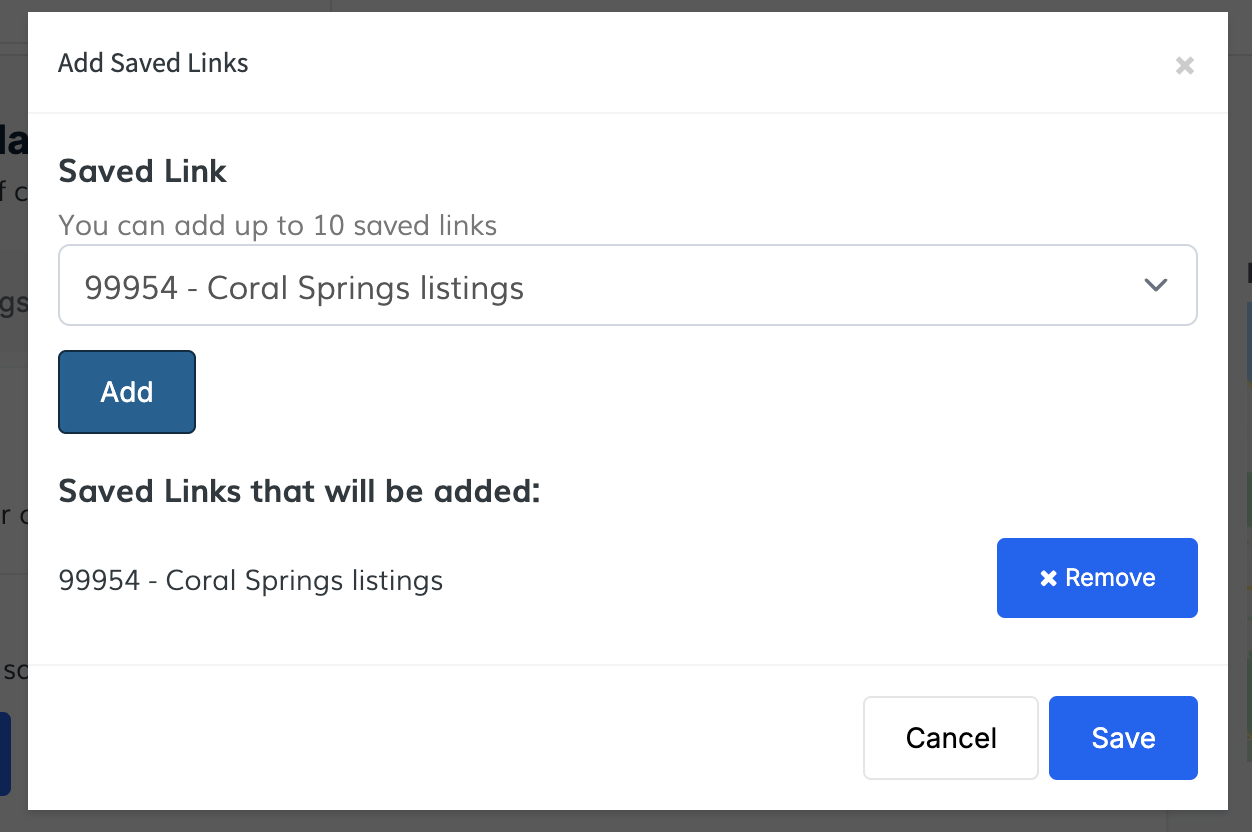Click the dimmed backdrop below the dialog
The height and width of the screenshot is (832, 1252).
[600, 821]
